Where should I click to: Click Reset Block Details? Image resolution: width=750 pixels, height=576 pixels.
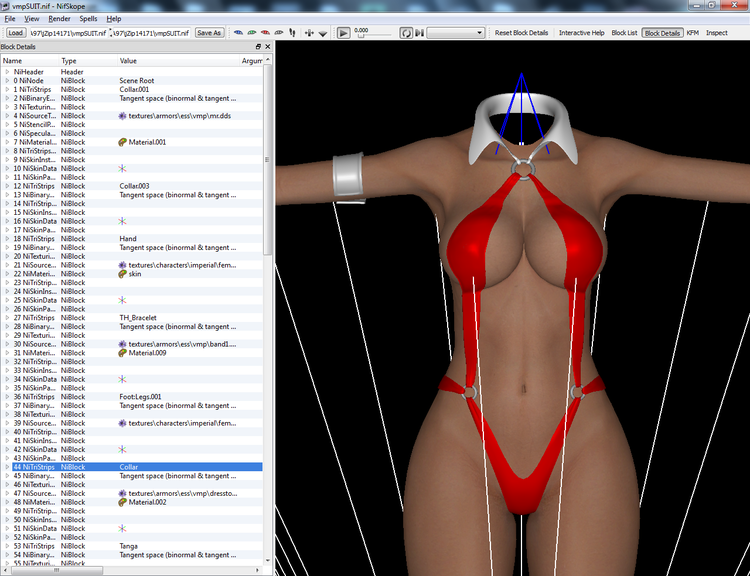(521, 33)
